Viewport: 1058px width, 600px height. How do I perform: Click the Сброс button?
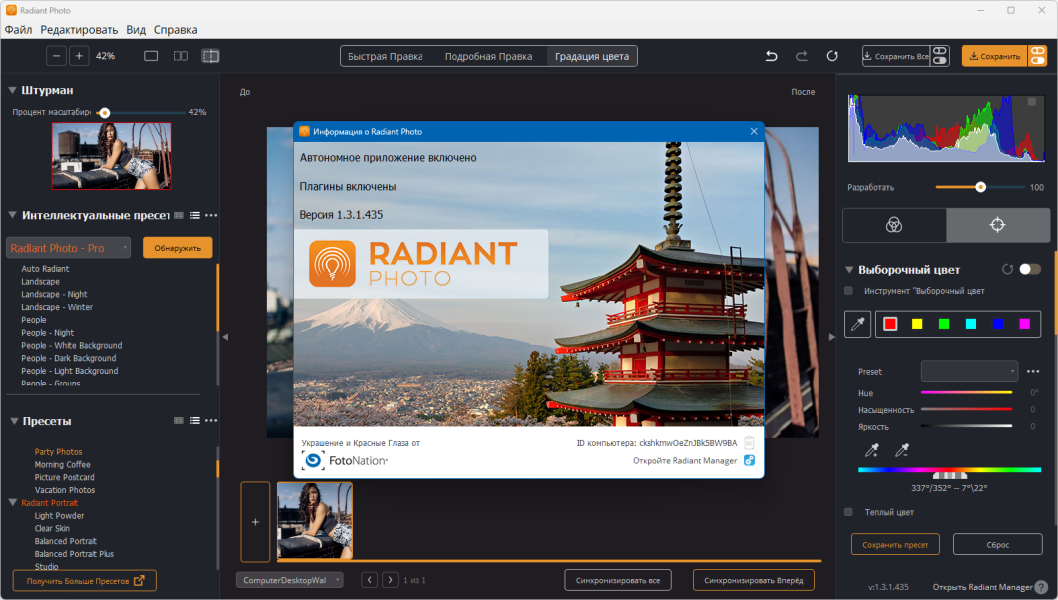pyautogui.click(x=998, y=544)
